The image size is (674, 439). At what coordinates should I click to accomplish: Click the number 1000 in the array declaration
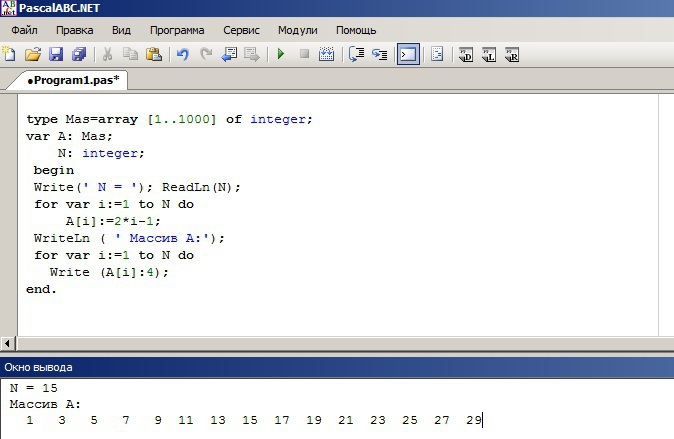[193, 119]
